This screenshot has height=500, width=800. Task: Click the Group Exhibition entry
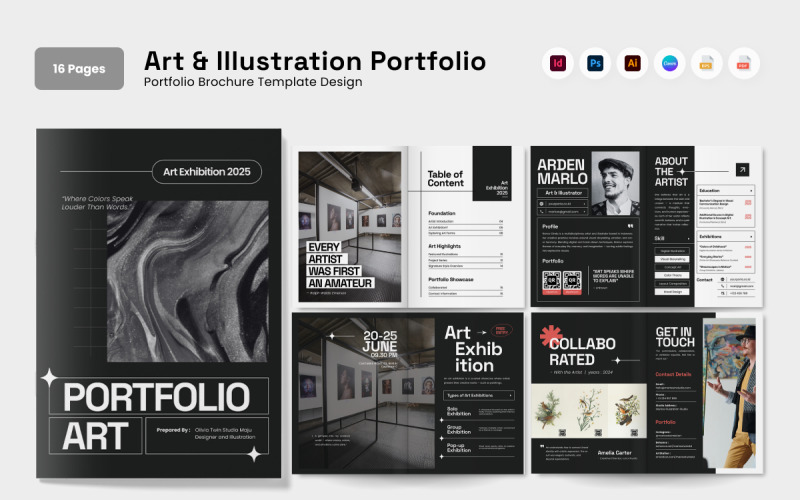(x=459, y=430)
